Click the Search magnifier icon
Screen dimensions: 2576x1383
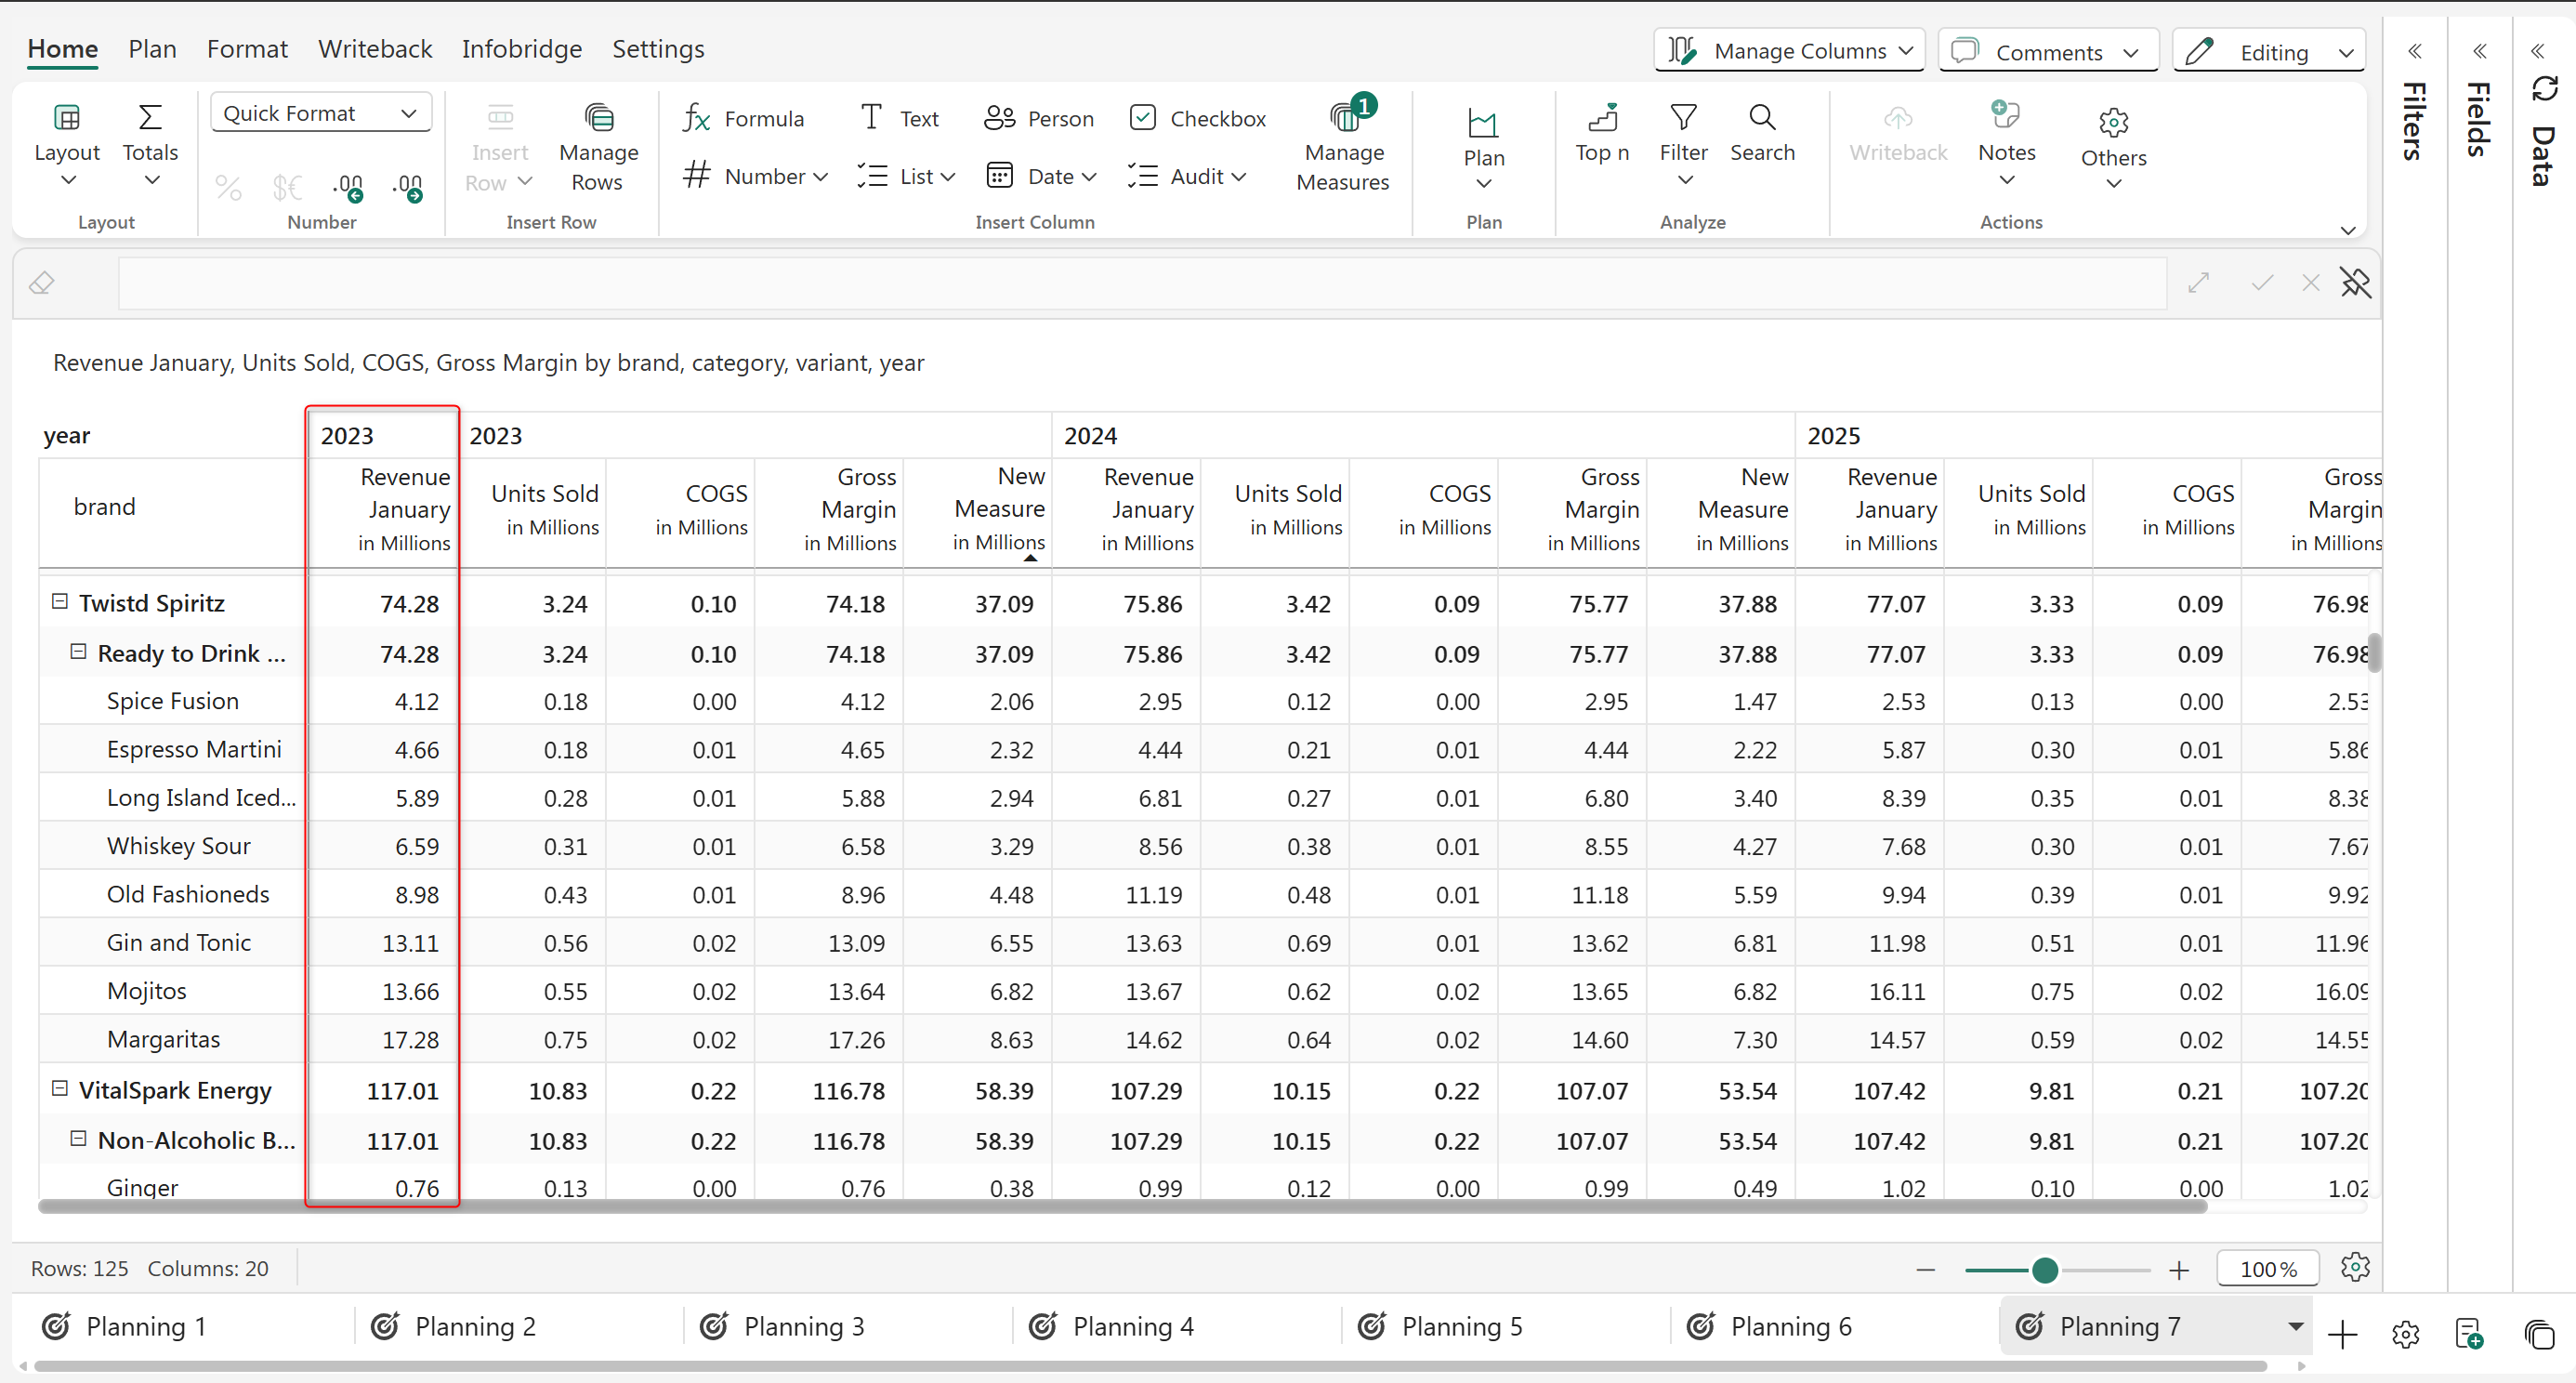(1762, 118)
